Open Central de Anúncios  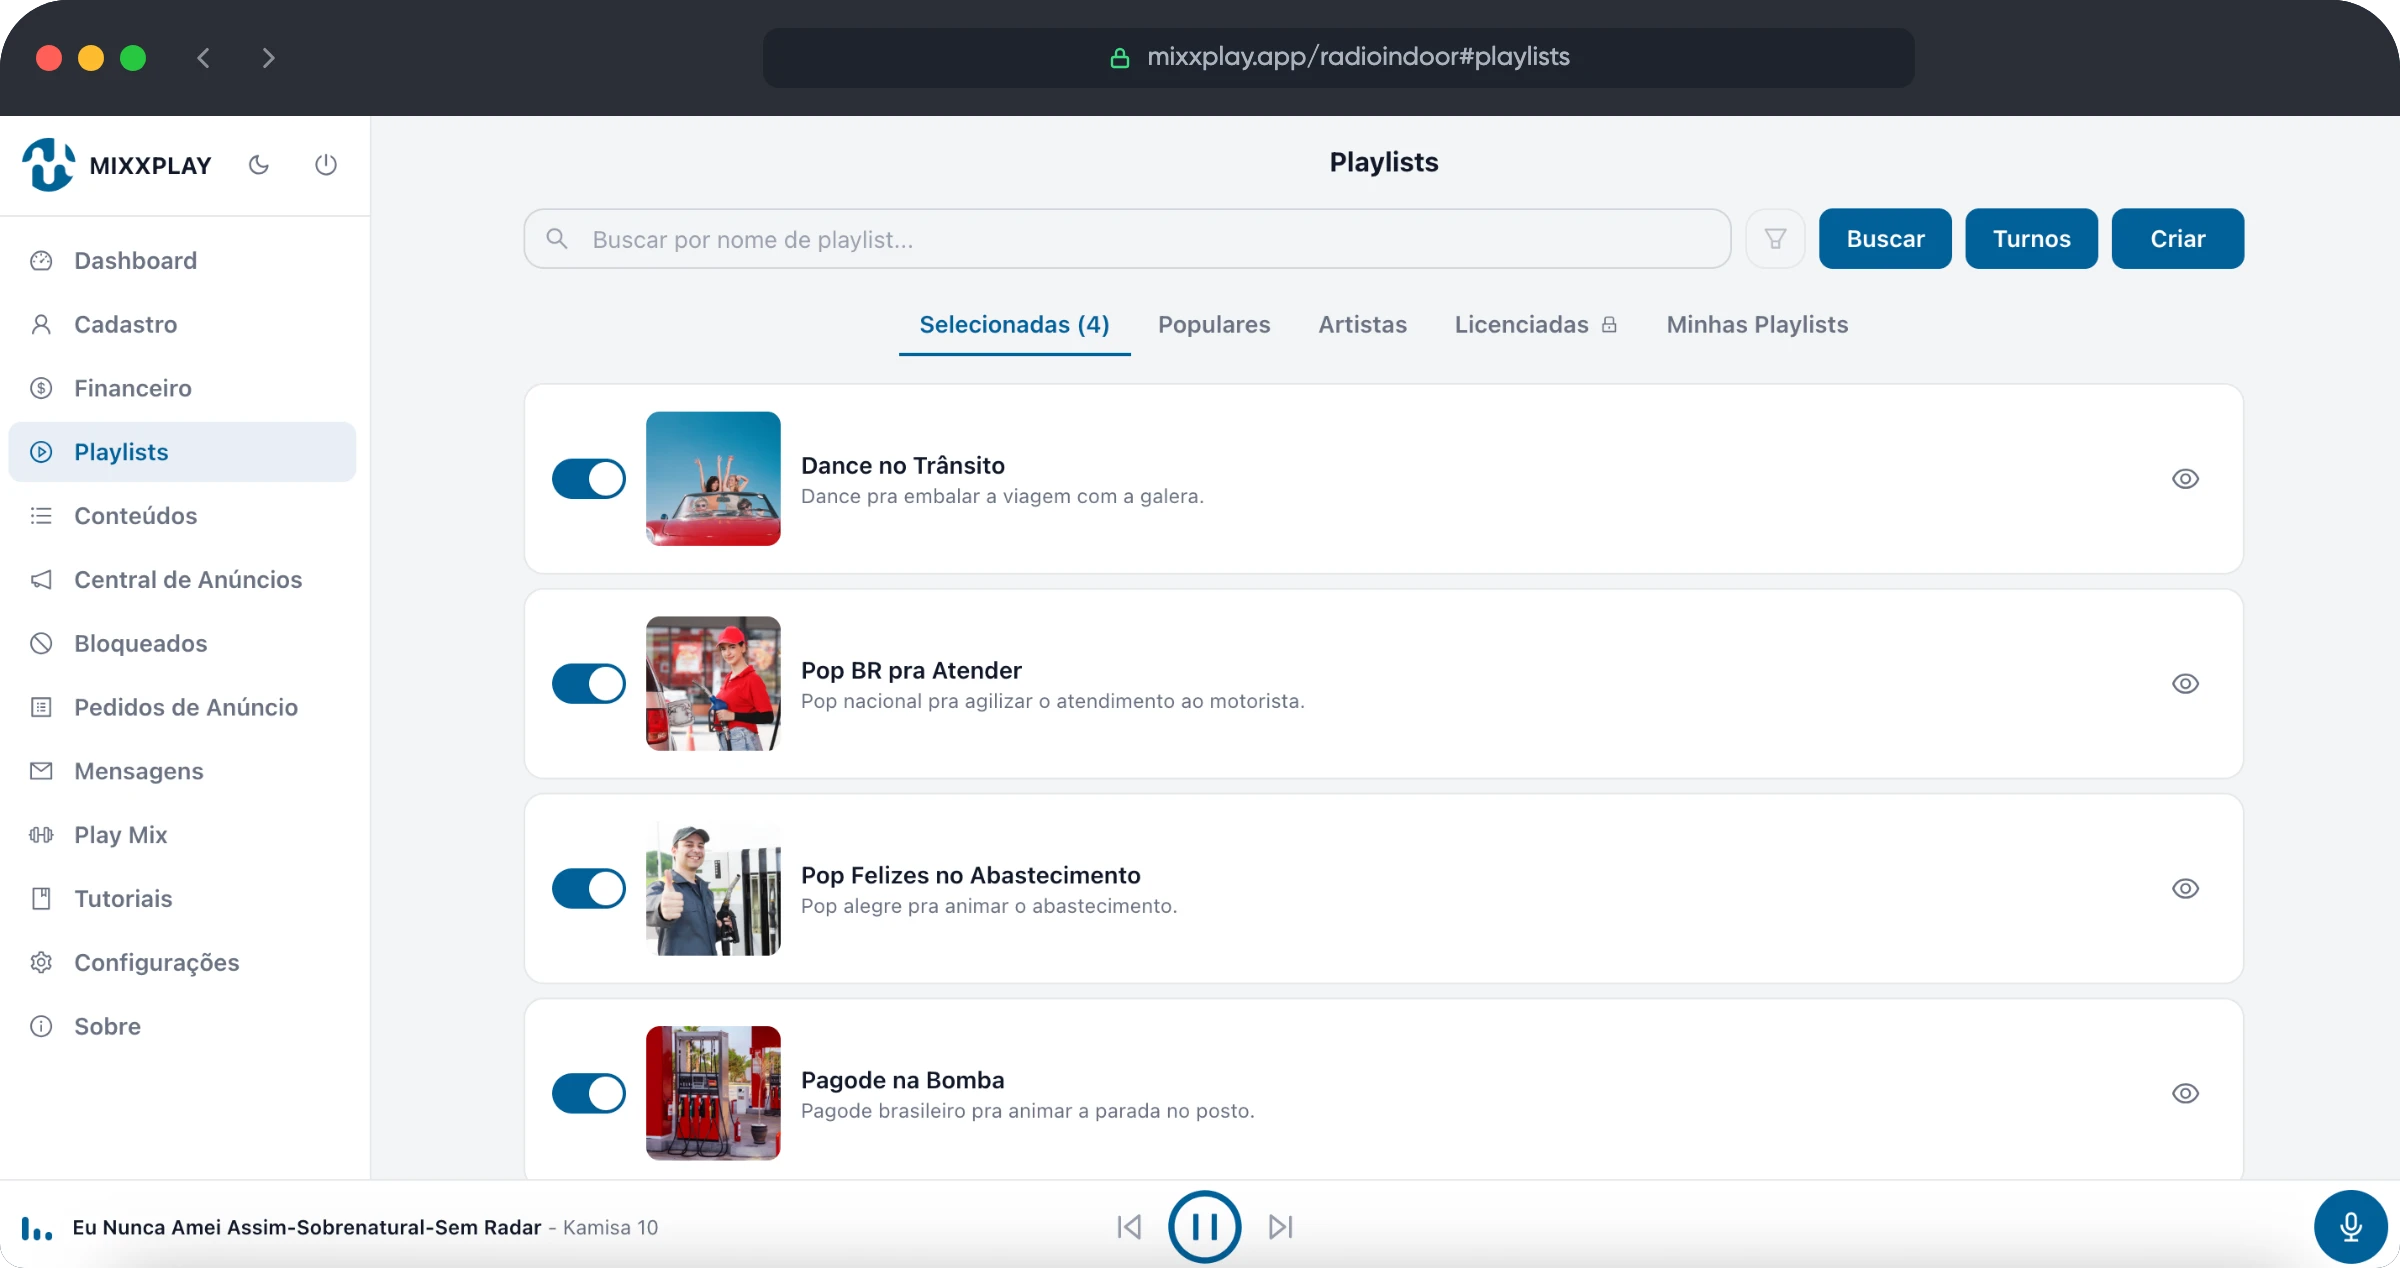point(182,580)
